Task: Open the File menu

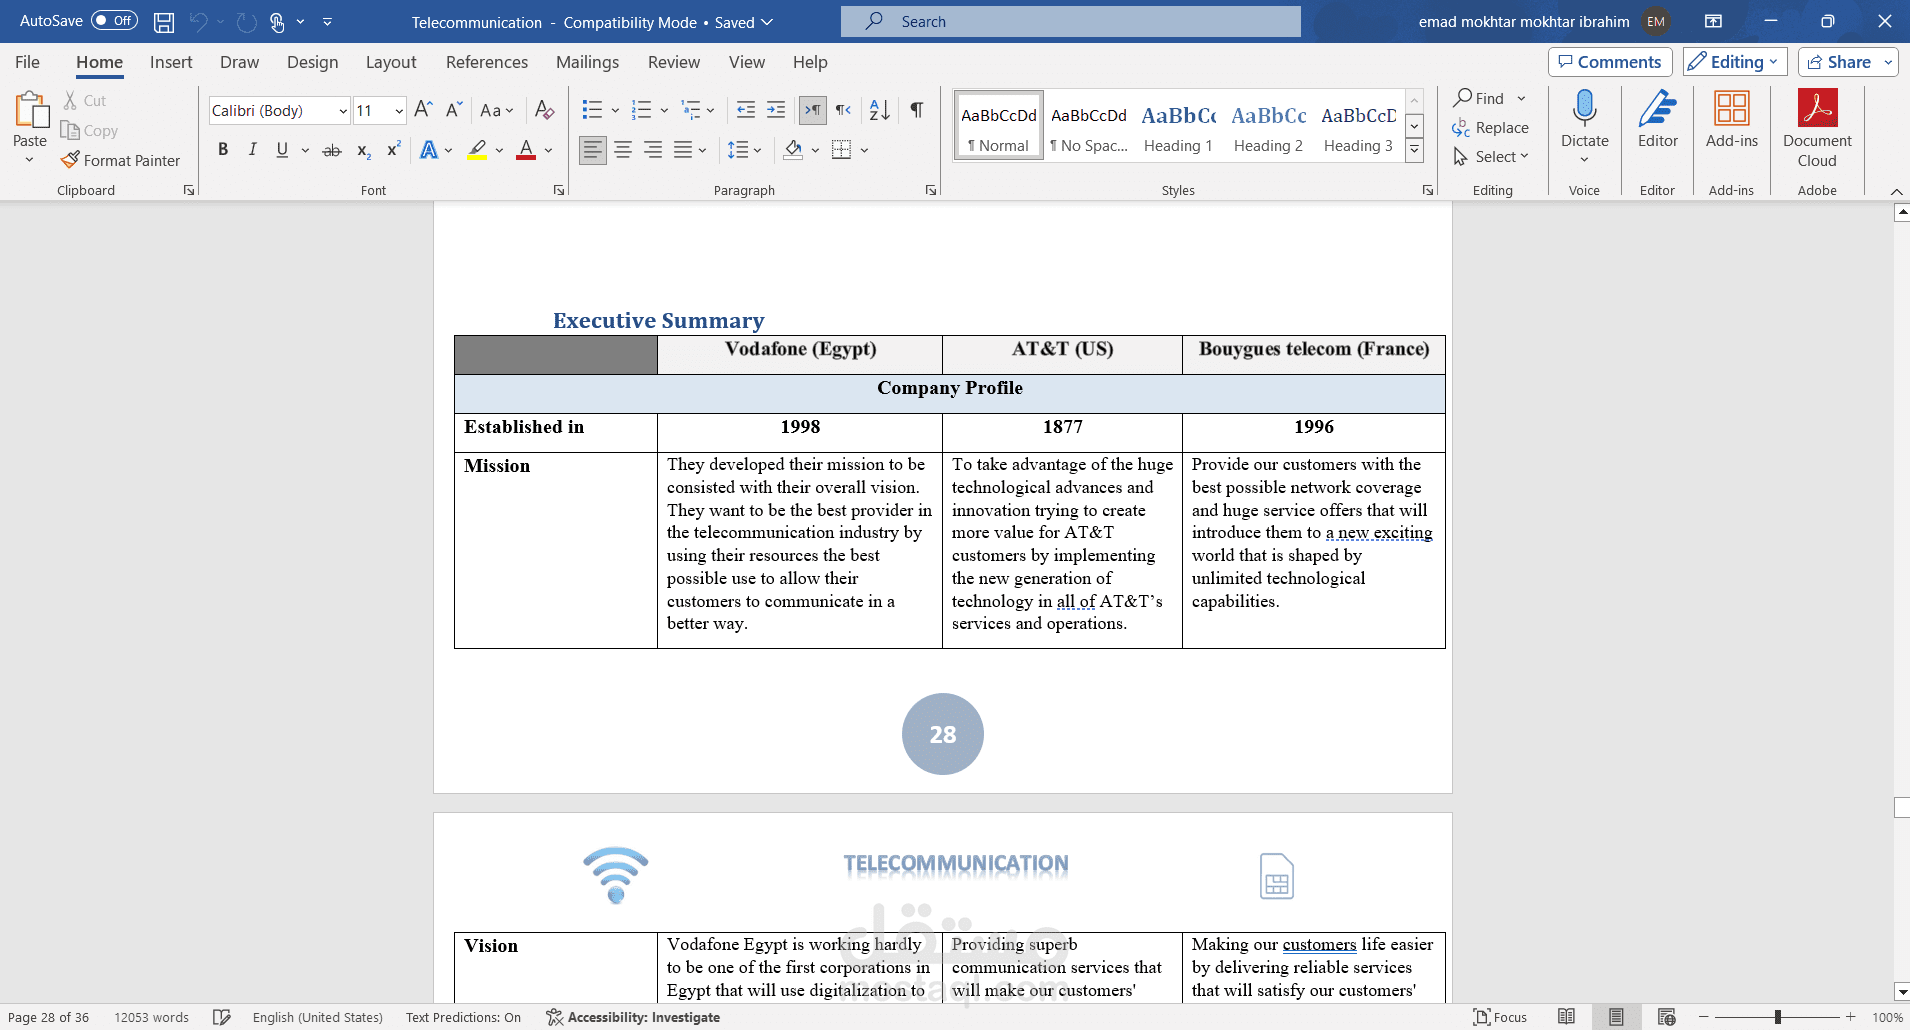Action: [28, 62]
